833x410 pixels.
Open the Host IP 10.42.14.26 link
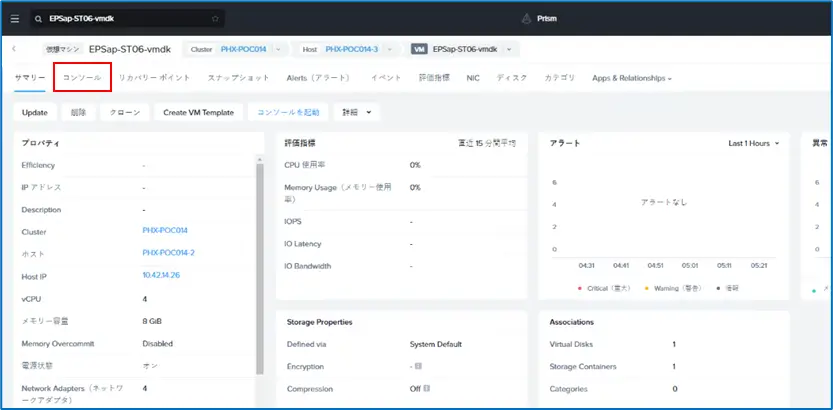pyautogui.click(x=161, y=275)
